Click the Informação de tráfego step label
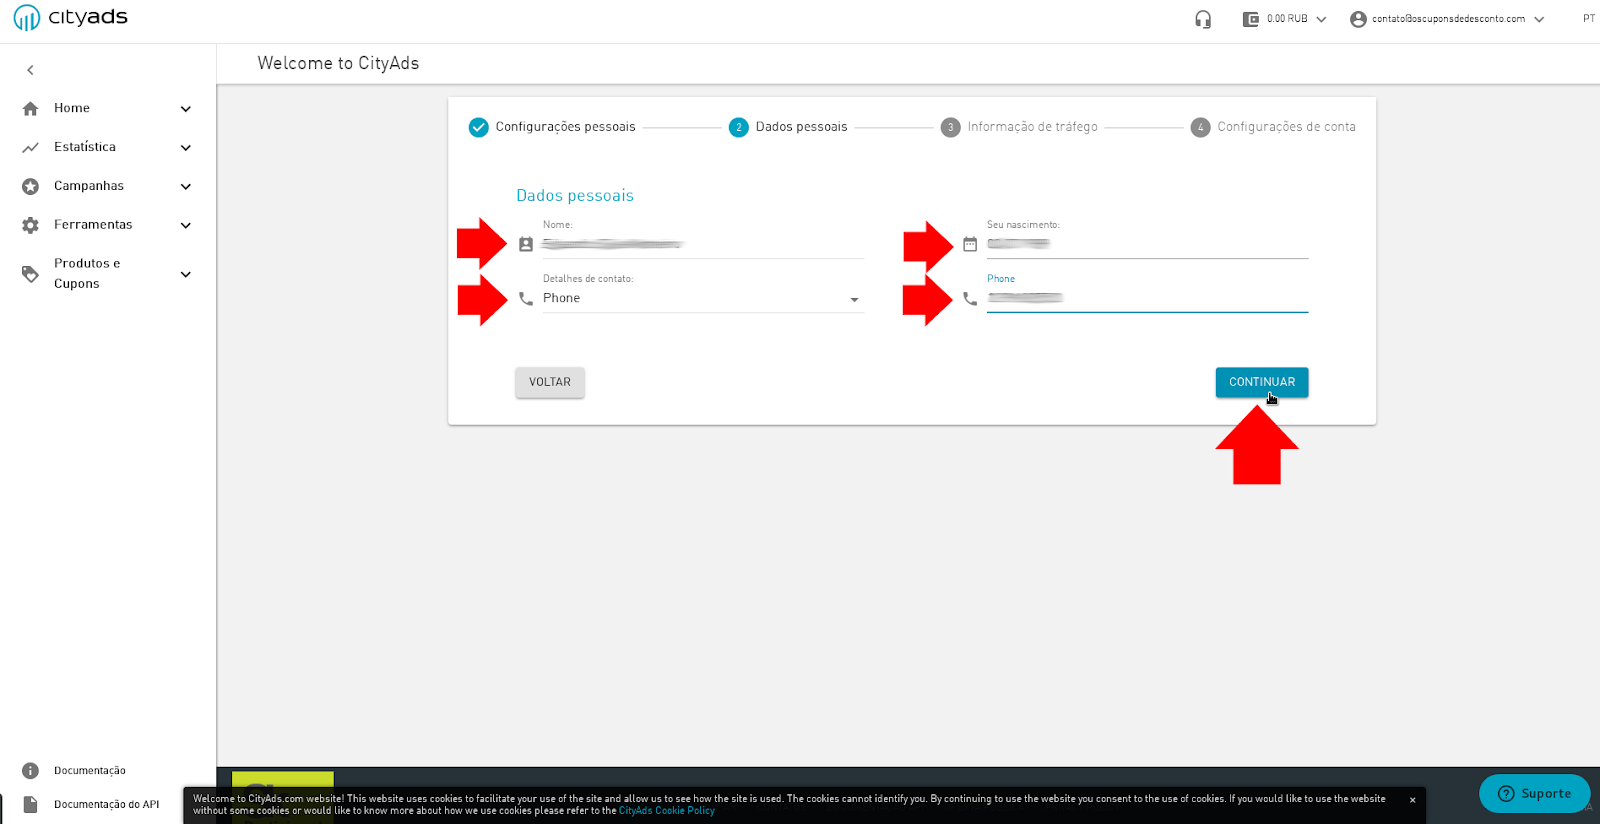1600x824 pixels. [1032, 127]
